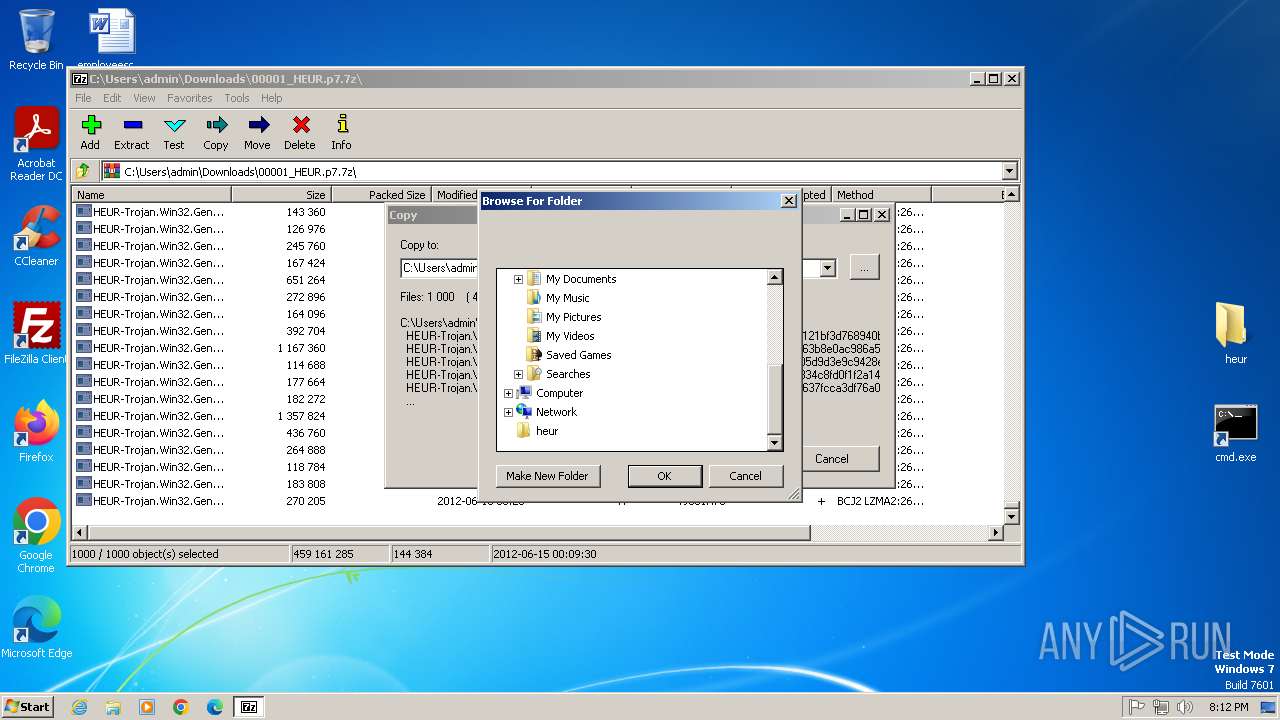Open Firefox desktop icon
The height and width of the screenshot is (720, 1280).
pyautogui.click(x=36, y=432)
